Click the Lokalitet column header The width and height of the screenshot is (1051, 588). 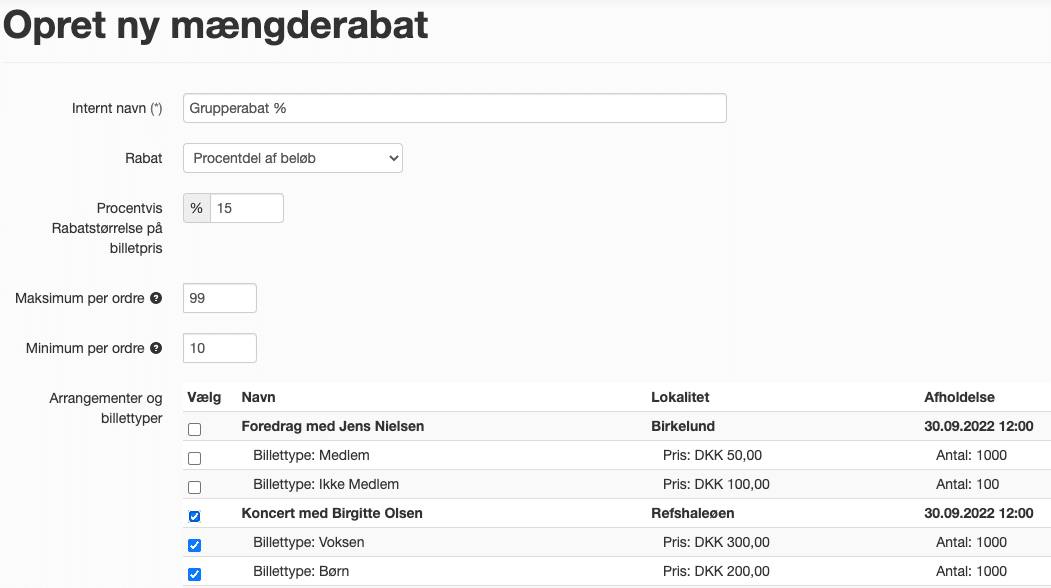click(x=680, y=397)
